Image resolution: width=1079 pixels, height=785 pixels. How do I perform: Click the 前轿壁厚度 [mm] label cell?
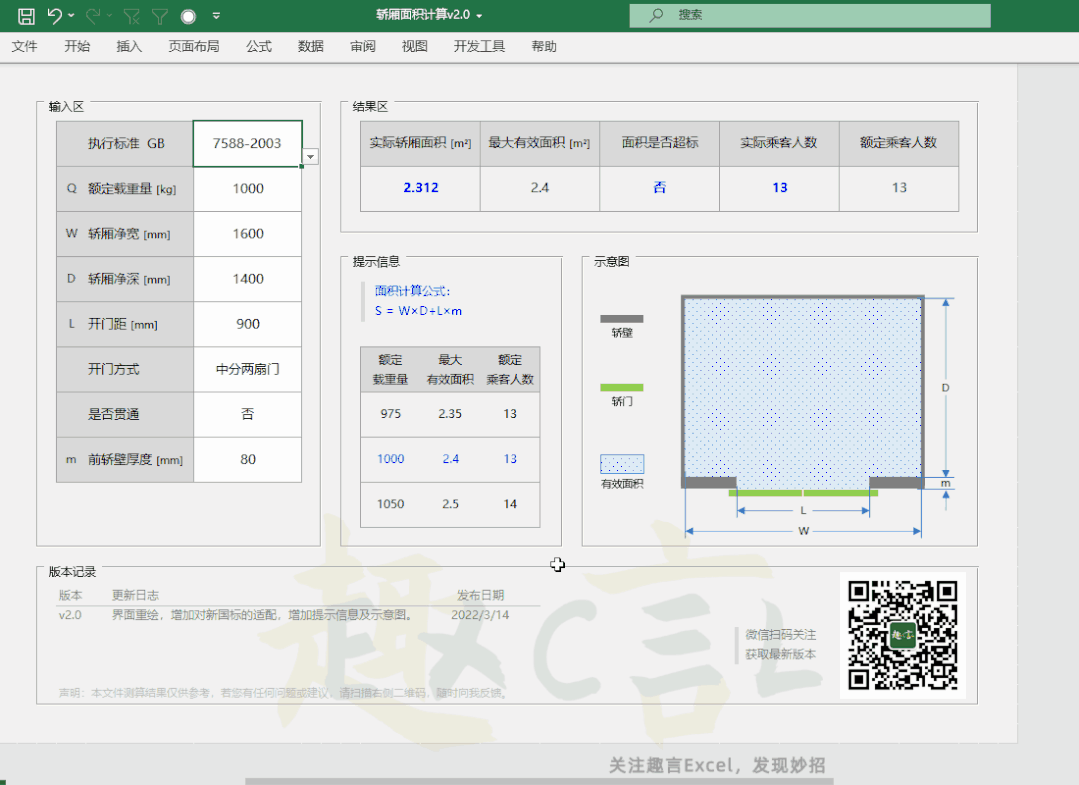[125, 460]
